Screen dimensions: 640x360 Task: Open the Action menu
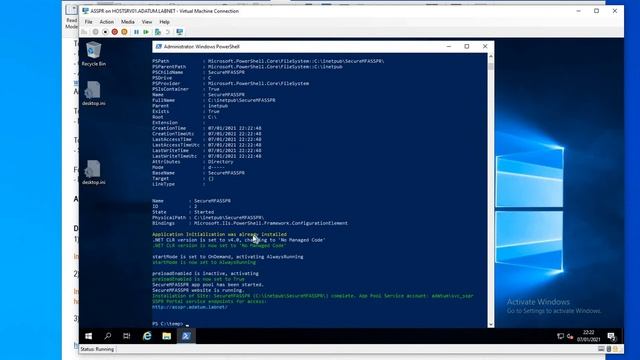[107, 22]
